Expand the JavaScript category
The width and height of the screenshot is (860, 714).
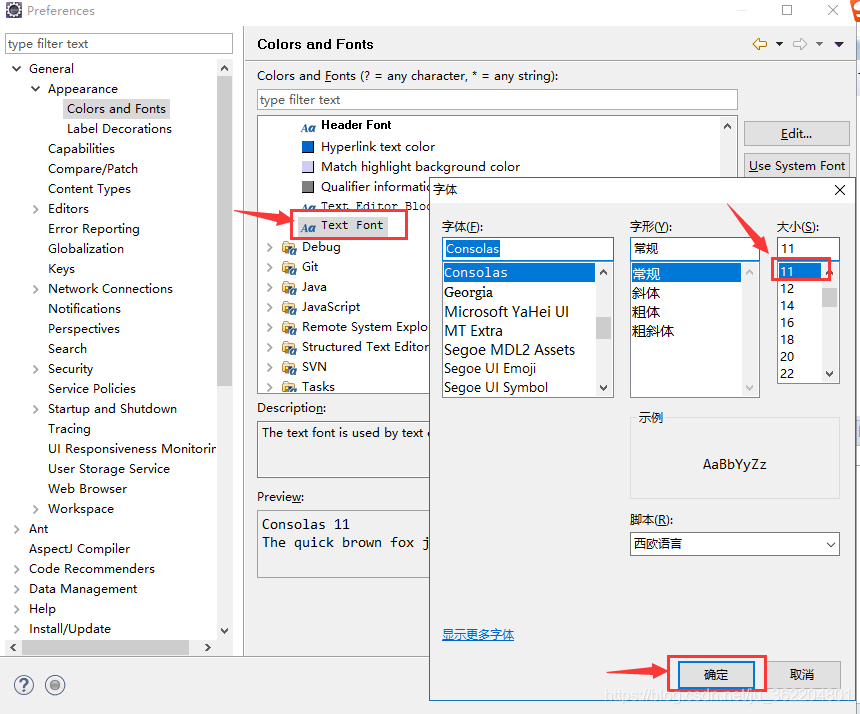(x=269, y=307)
